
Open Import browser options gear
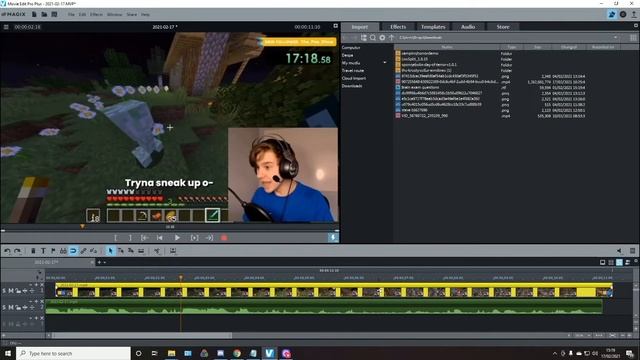click(382, 38)
